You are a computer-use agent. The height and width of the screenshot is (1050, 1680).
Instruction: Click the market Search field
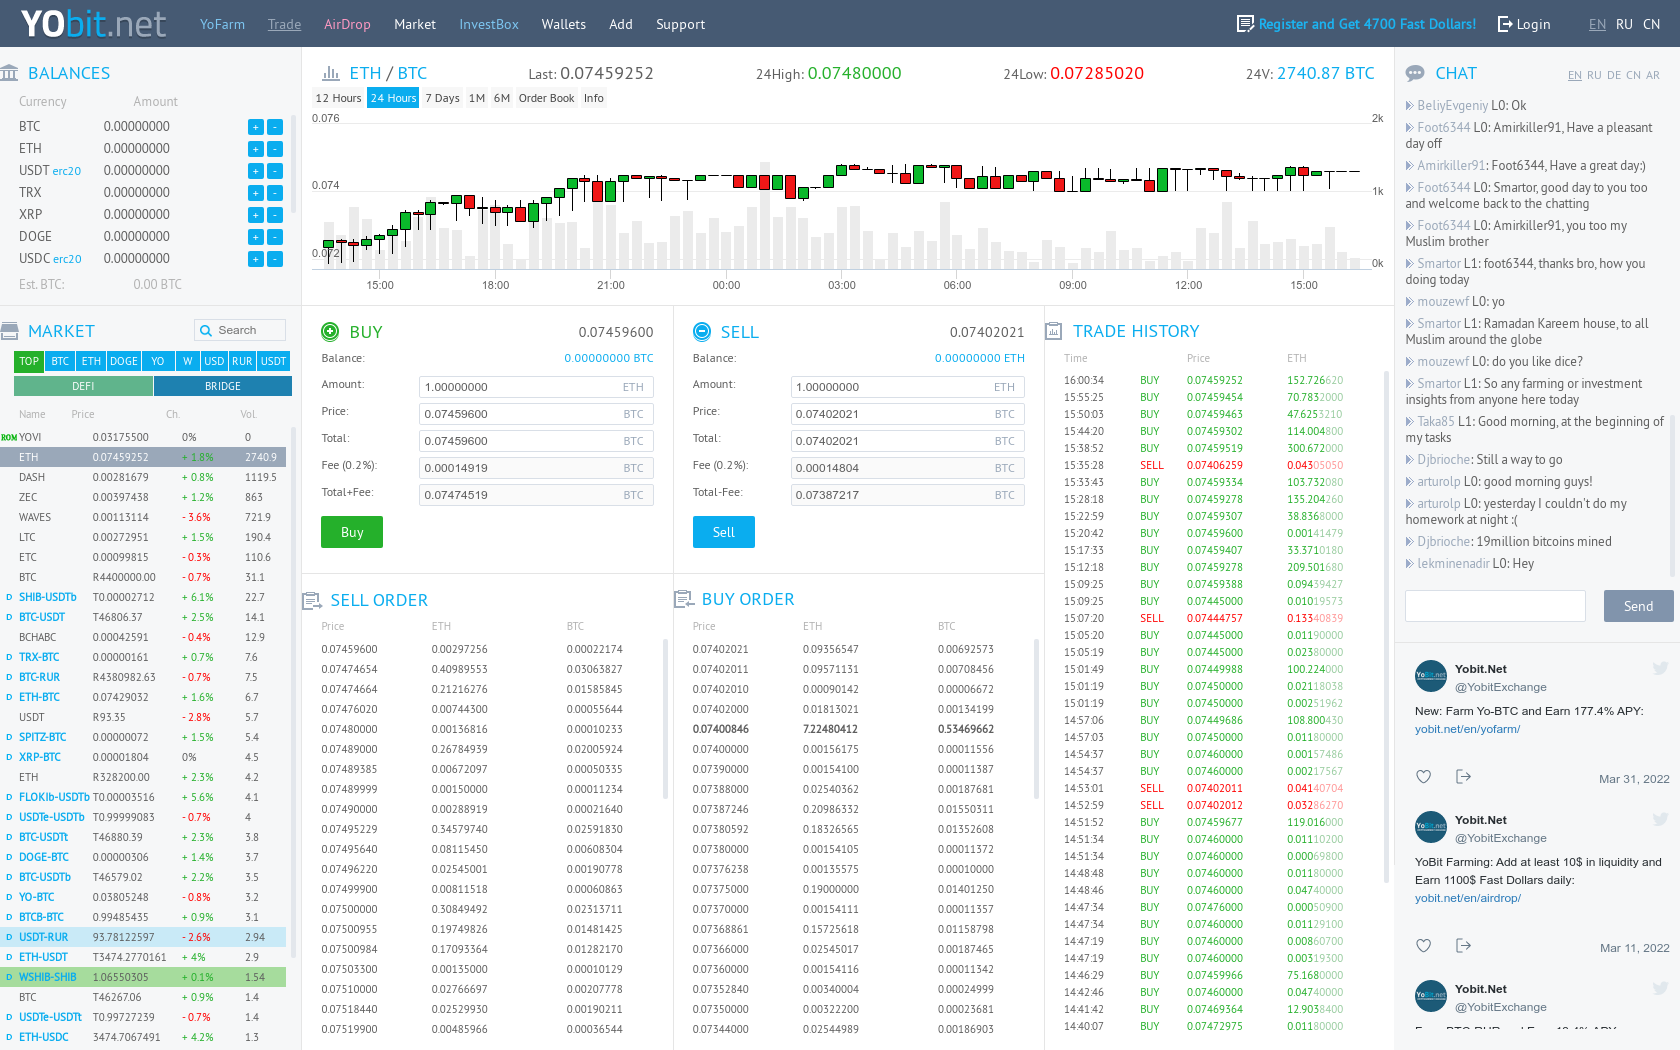click(240, 330)
